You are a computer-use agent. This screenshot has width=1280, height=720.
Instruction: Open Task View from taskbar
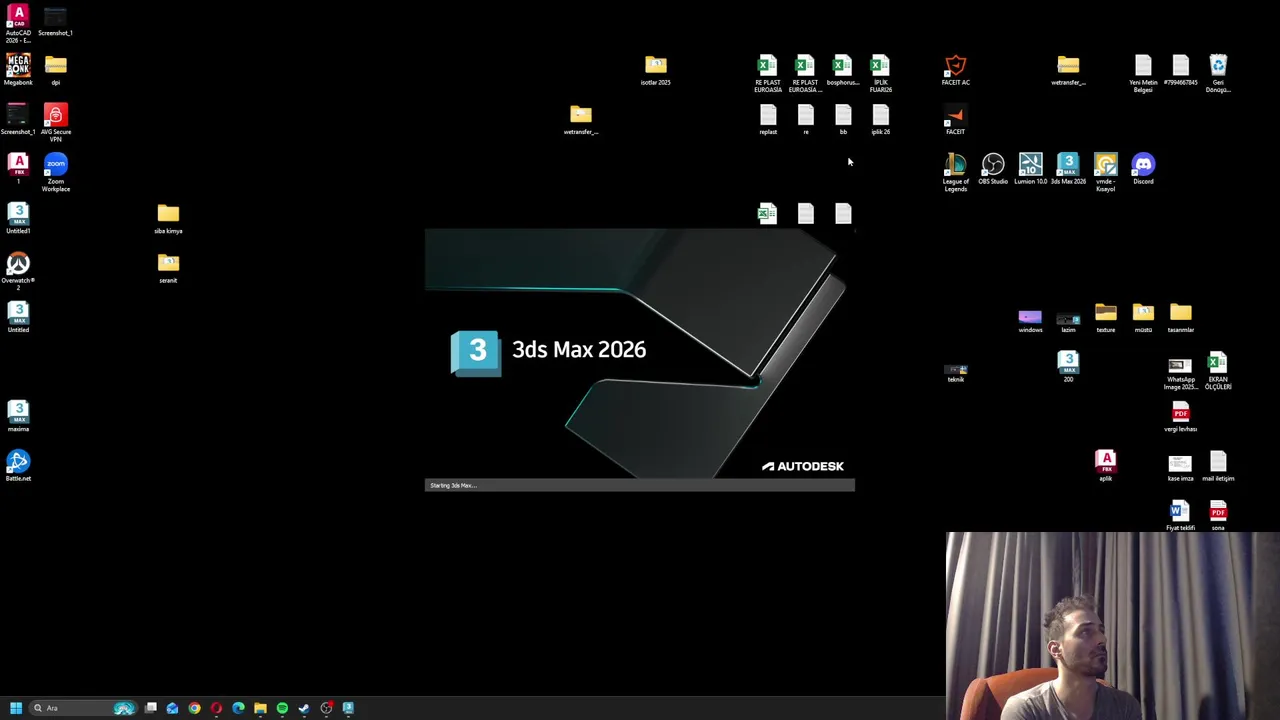(x=151, y=708)
